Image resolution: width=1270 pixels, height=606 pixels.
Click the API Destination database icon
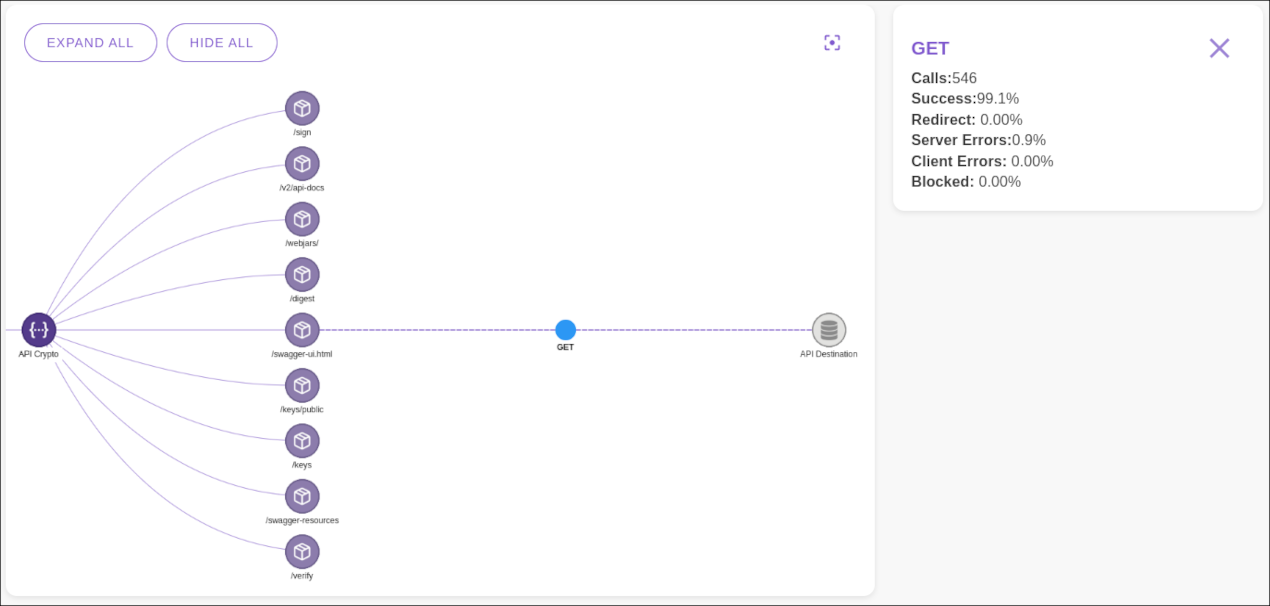(829, 330)
